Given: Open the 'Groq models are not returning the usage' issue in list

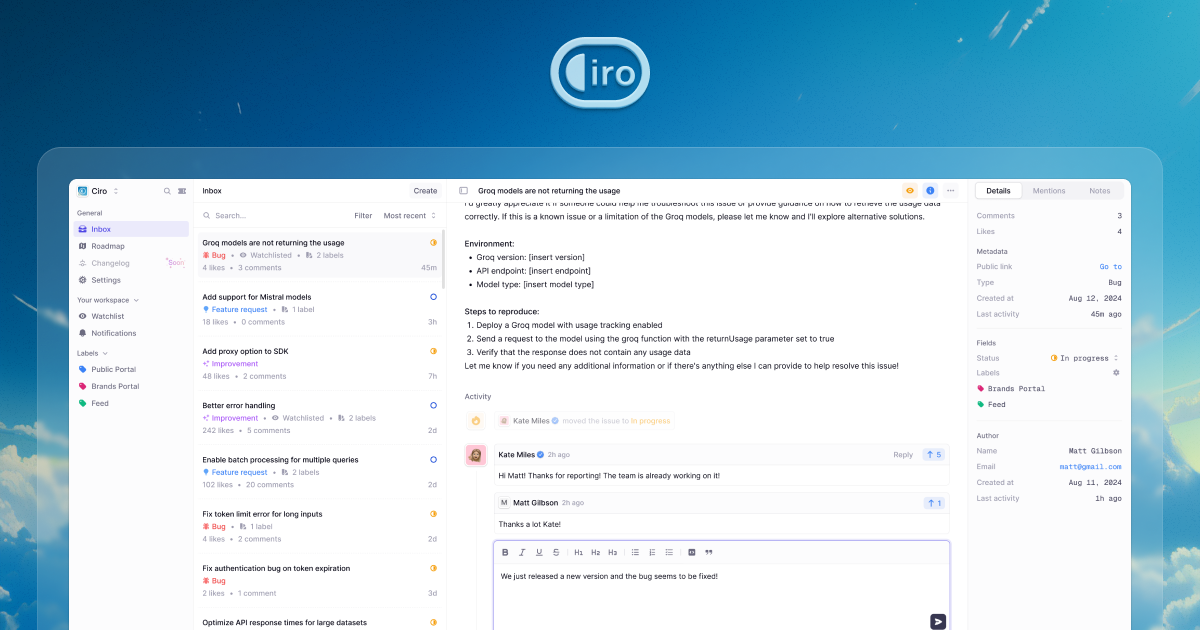Looking at the screenshot, I should pos(319,254).
